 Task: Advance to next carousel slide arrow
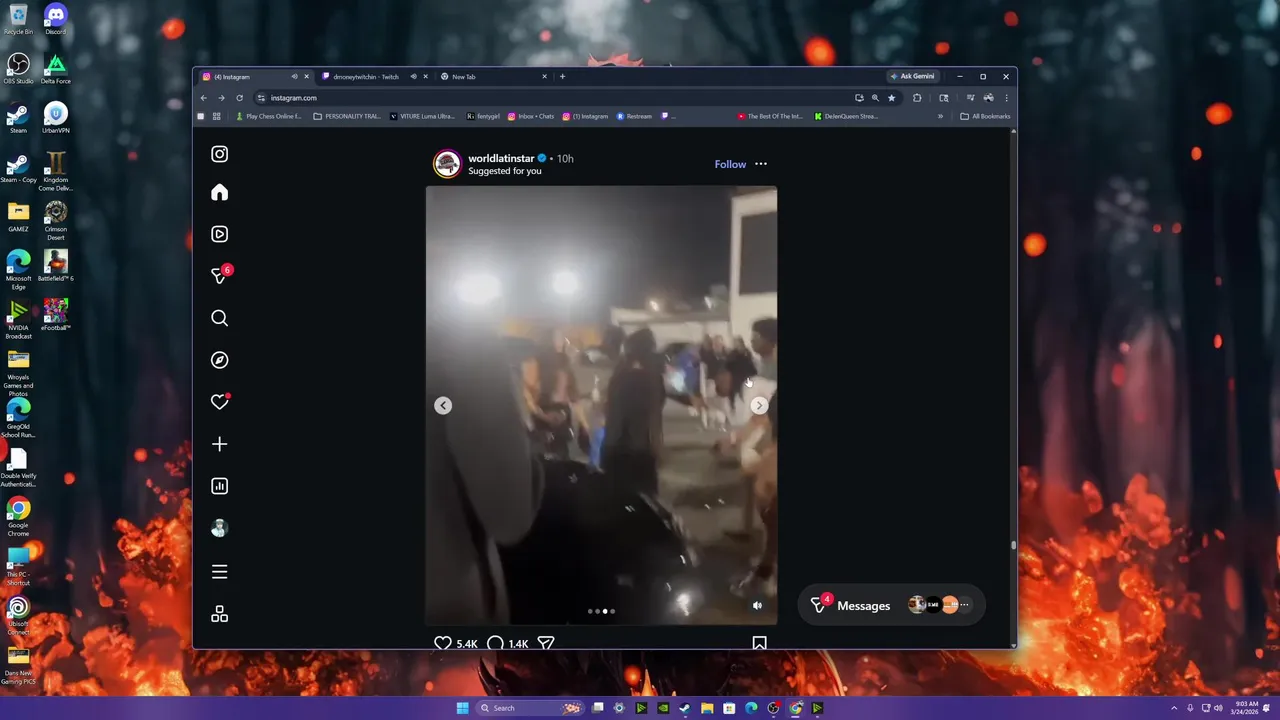[x=759, y=405]
